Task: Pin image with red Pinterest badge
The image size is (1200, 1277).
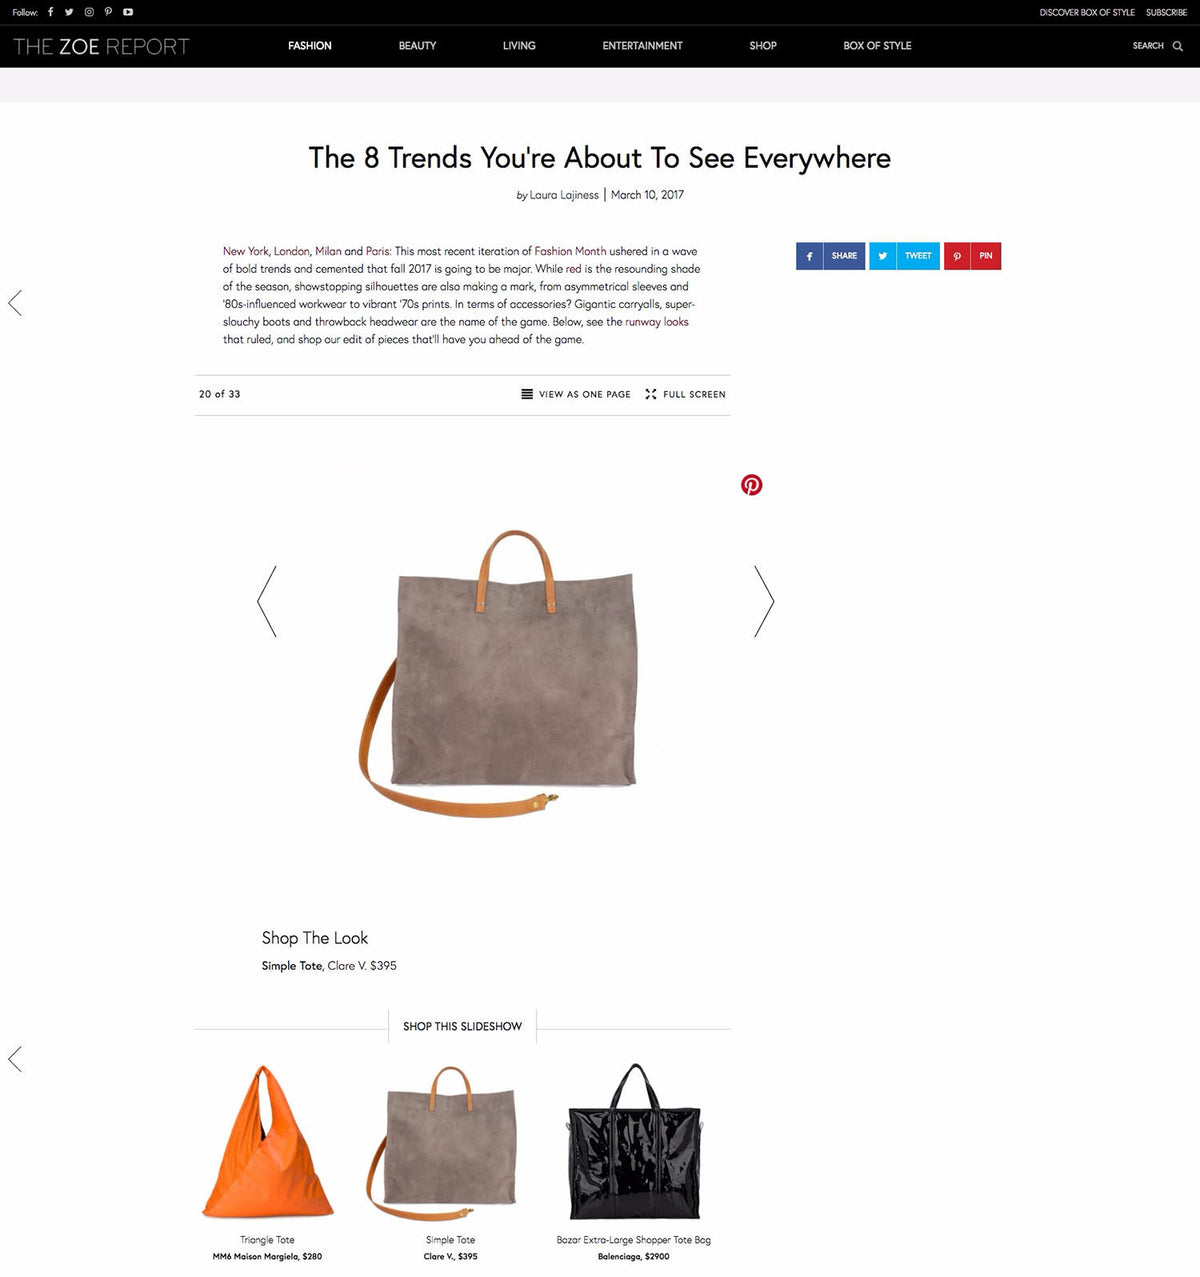Action: 751,485
